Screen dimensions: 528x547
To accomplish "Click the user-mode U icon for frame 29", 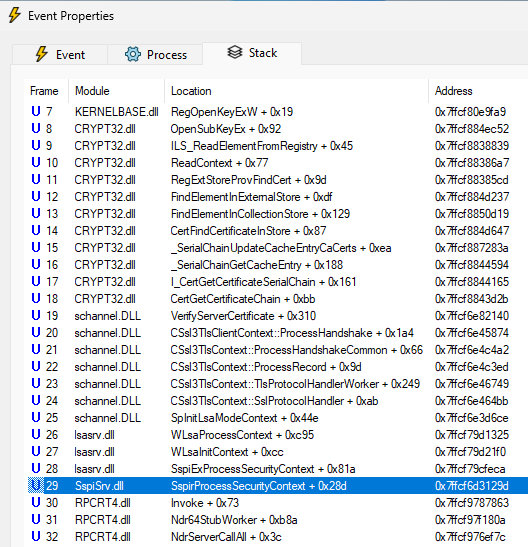I will coord(36,486).
